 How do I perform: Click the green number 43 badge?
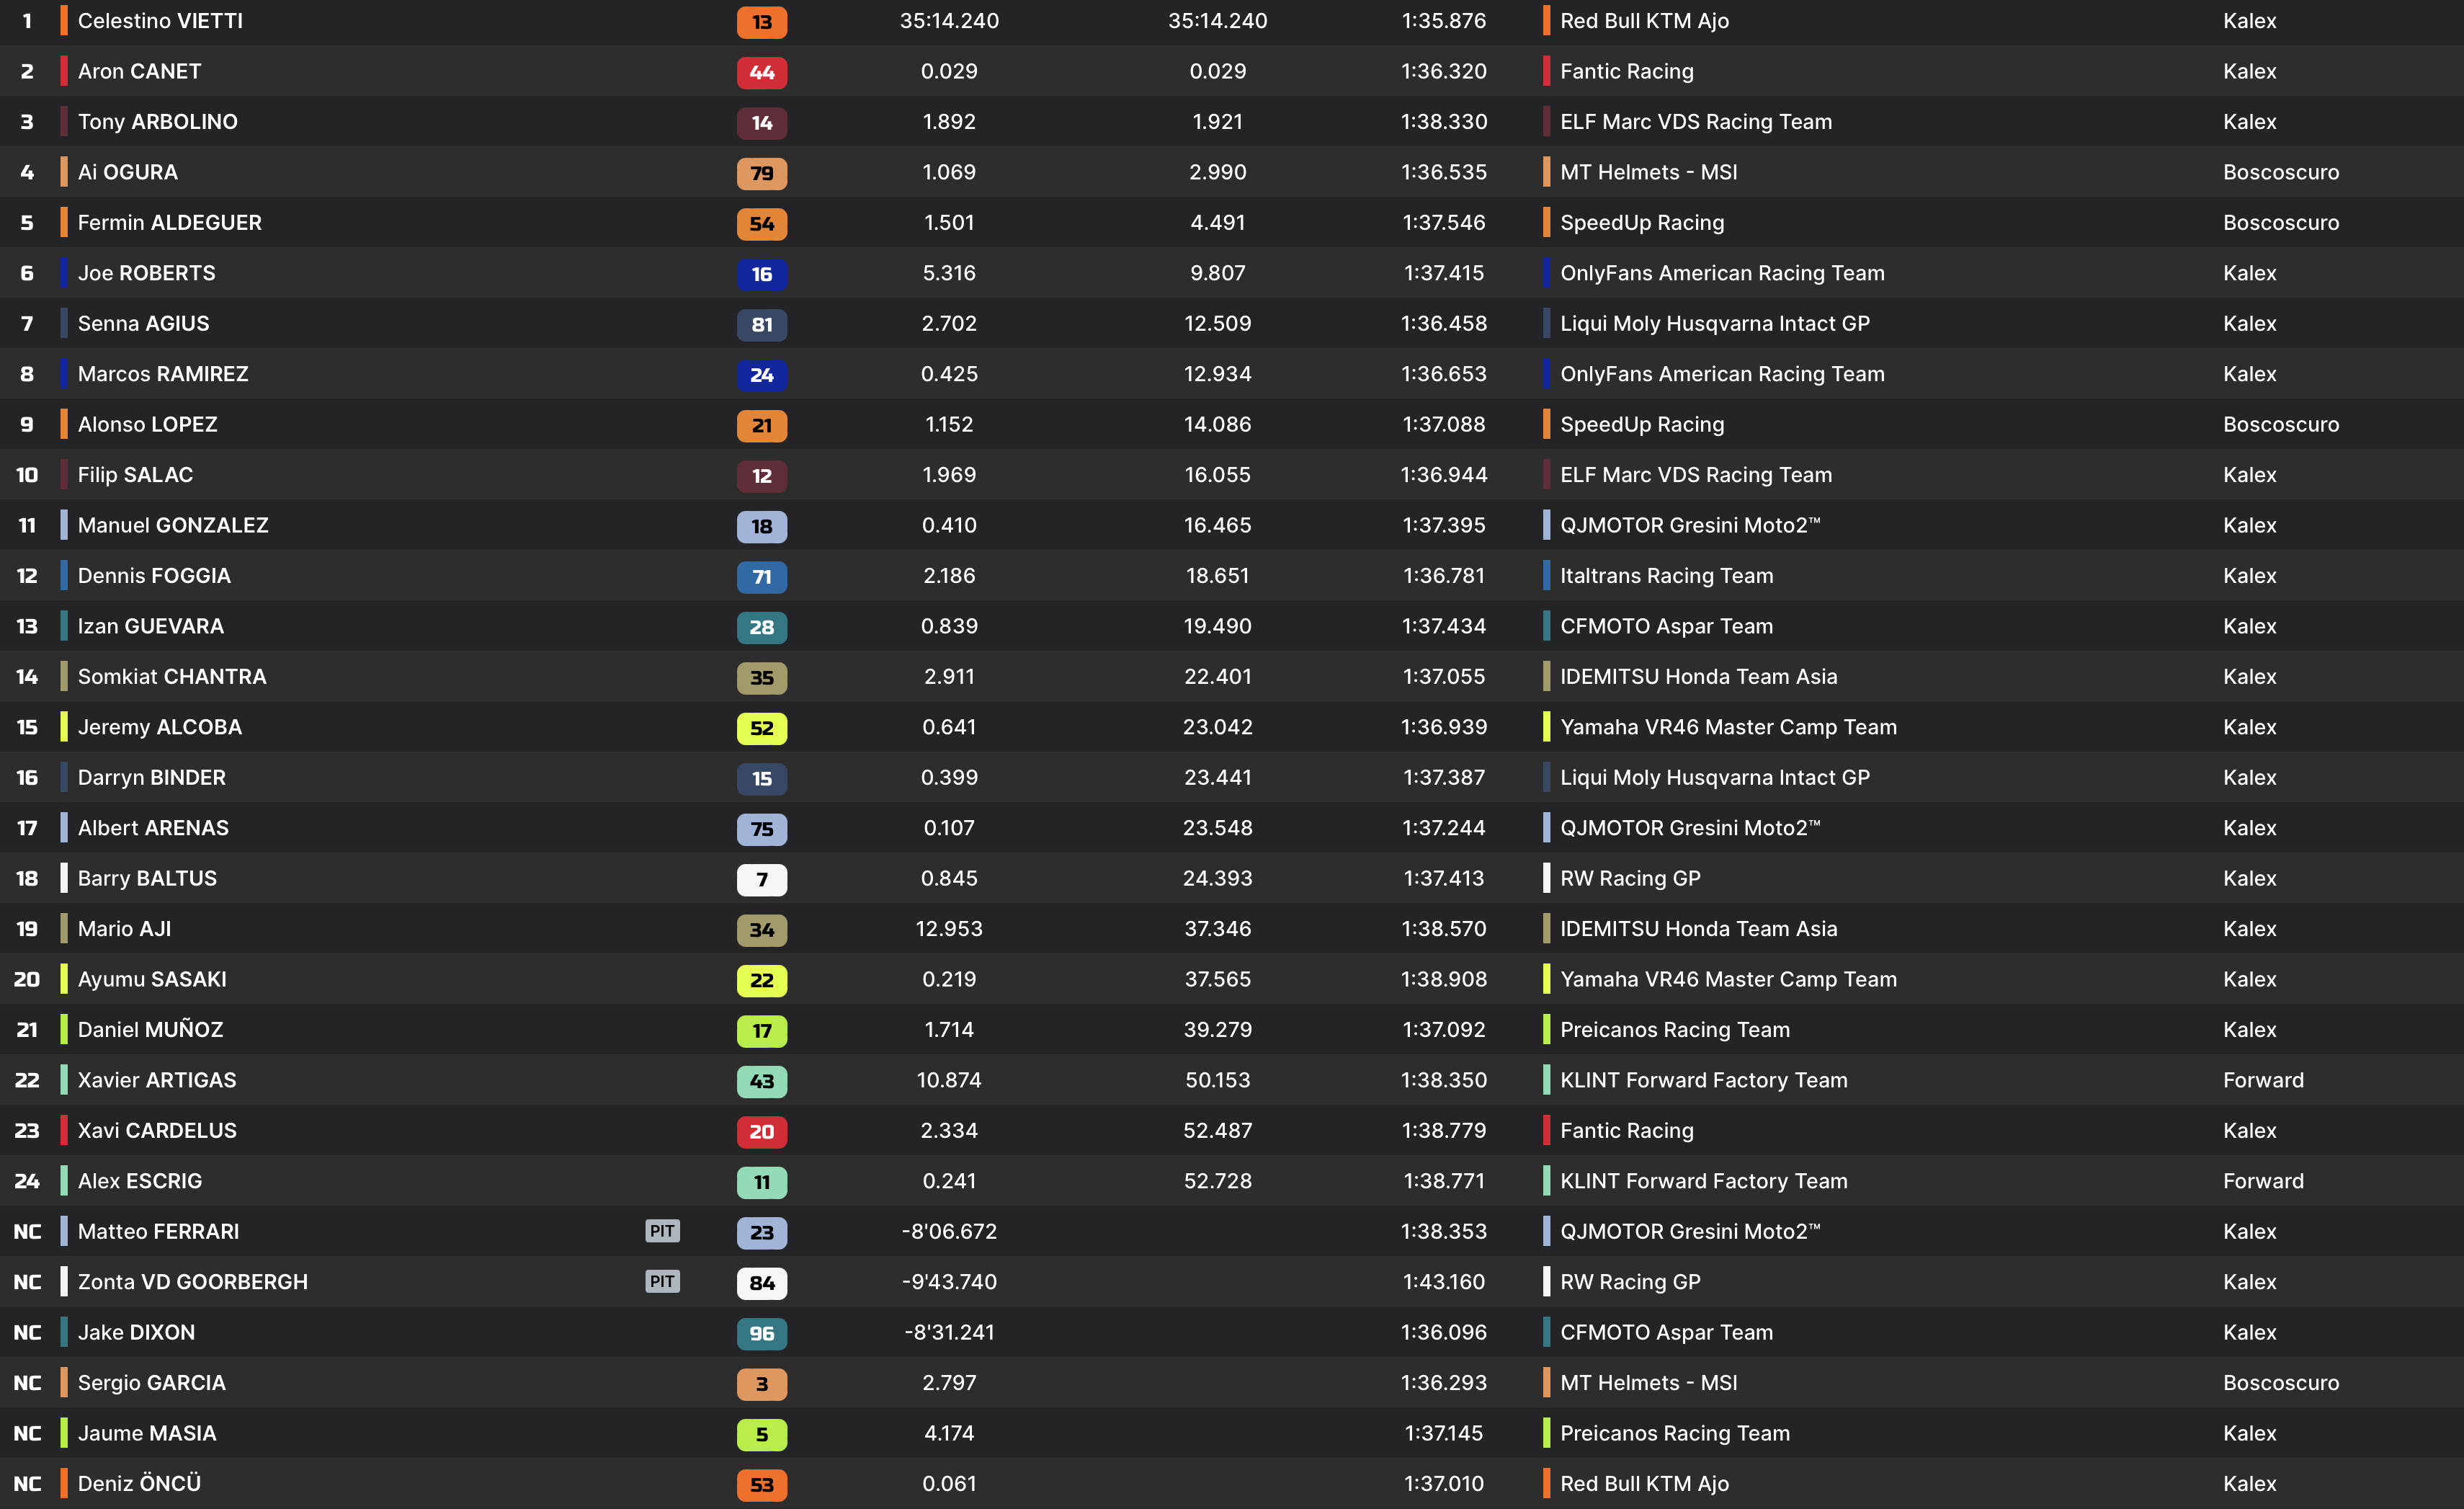[761, 1081]
